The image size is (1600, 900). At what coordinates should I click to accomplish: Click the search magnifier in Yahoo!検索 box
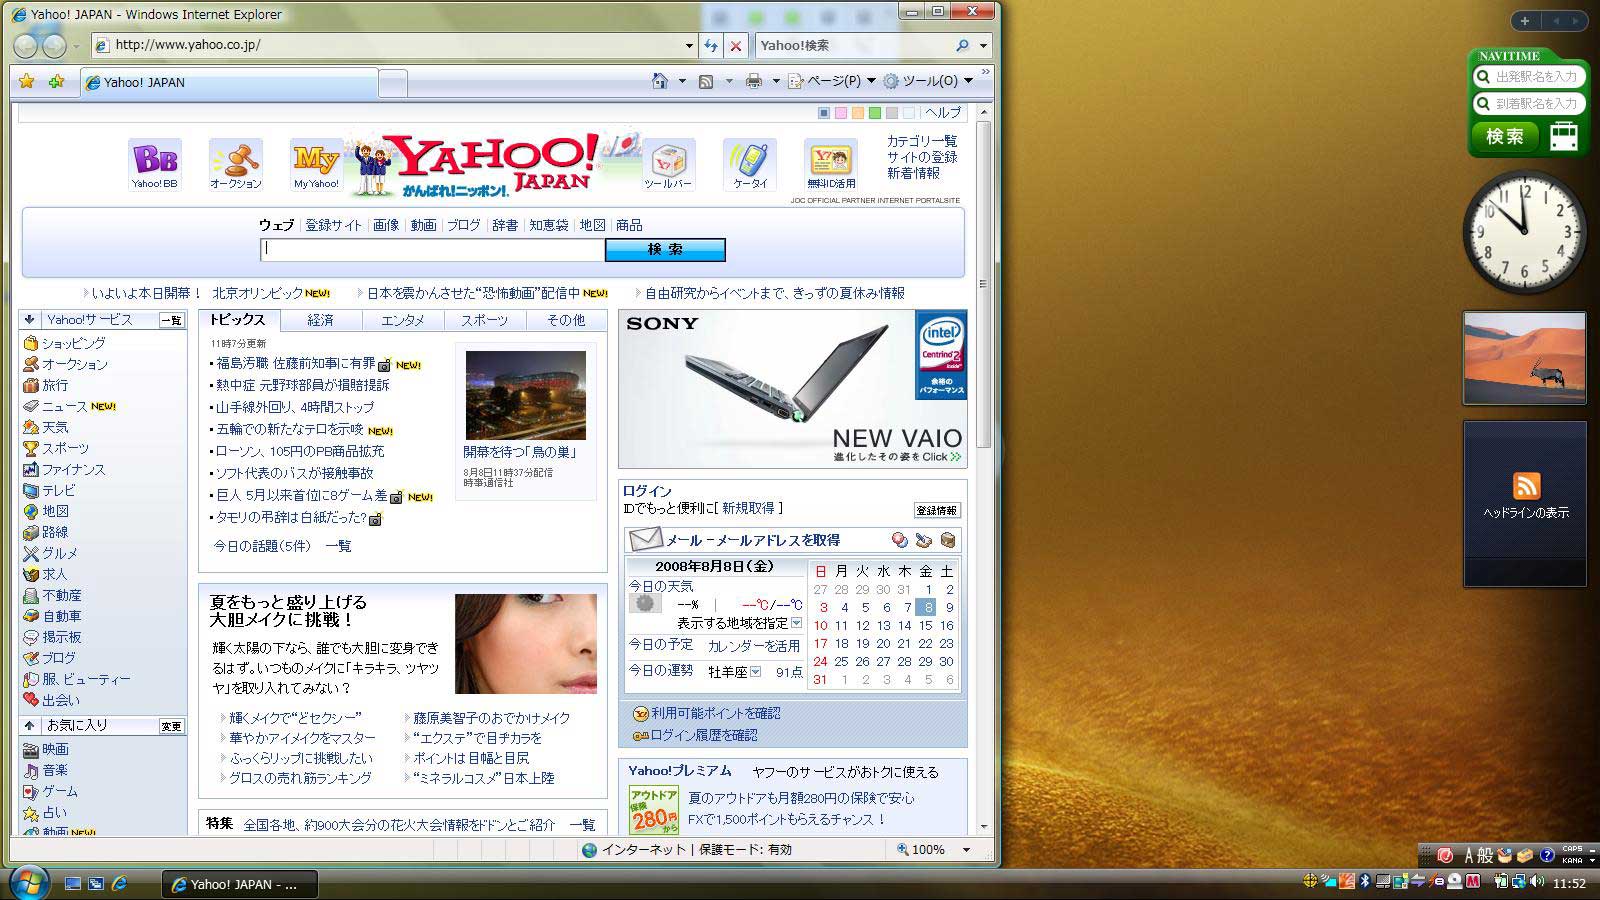point(962,45)
